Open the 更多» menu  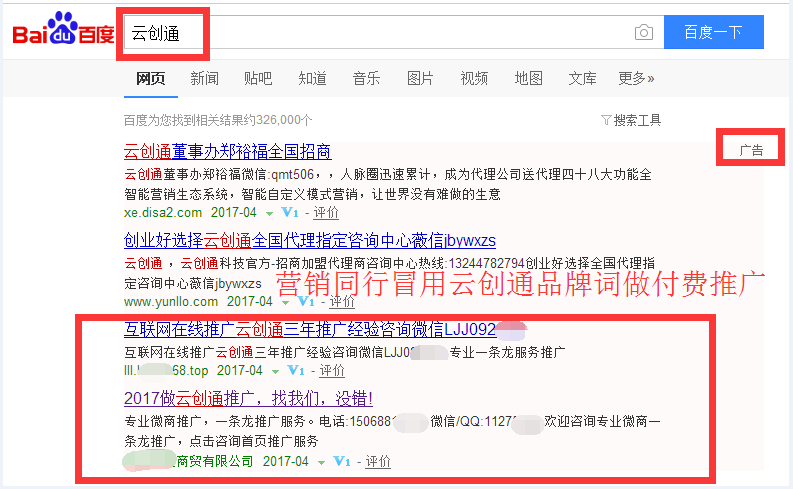(x=636, y=78)
